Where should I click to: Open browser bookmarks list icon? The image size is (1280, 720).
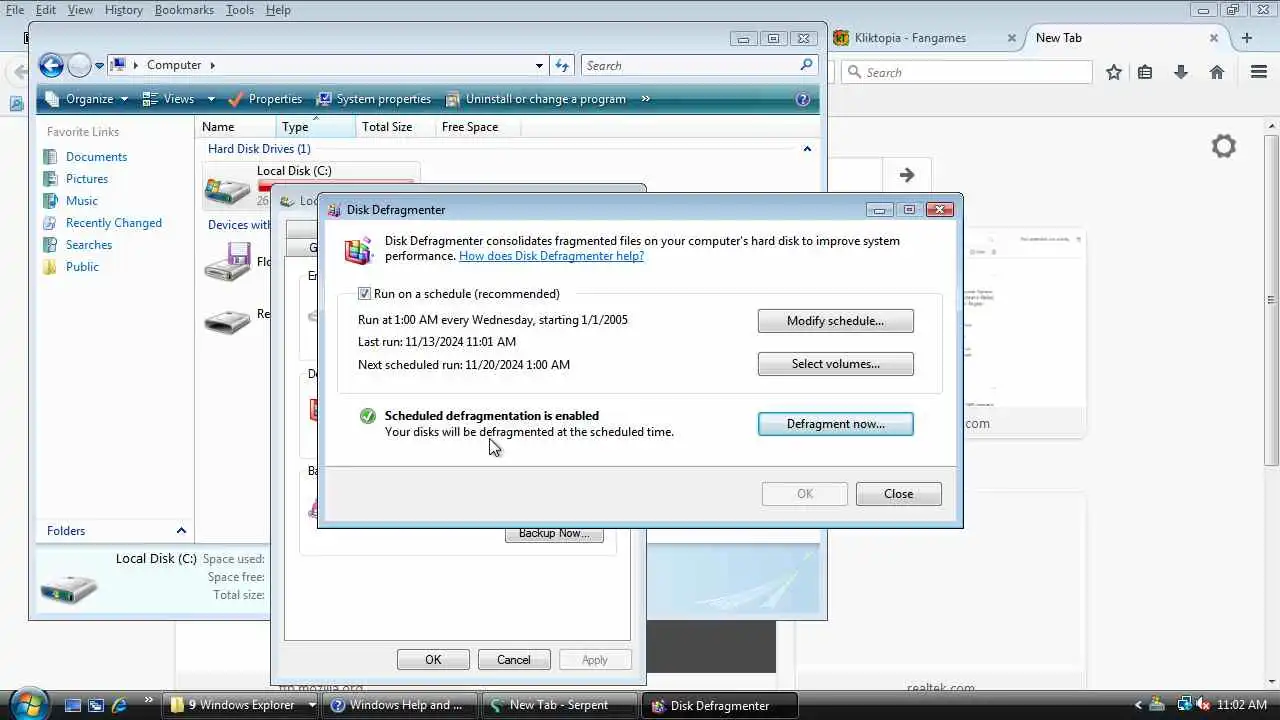[1145, 72]
